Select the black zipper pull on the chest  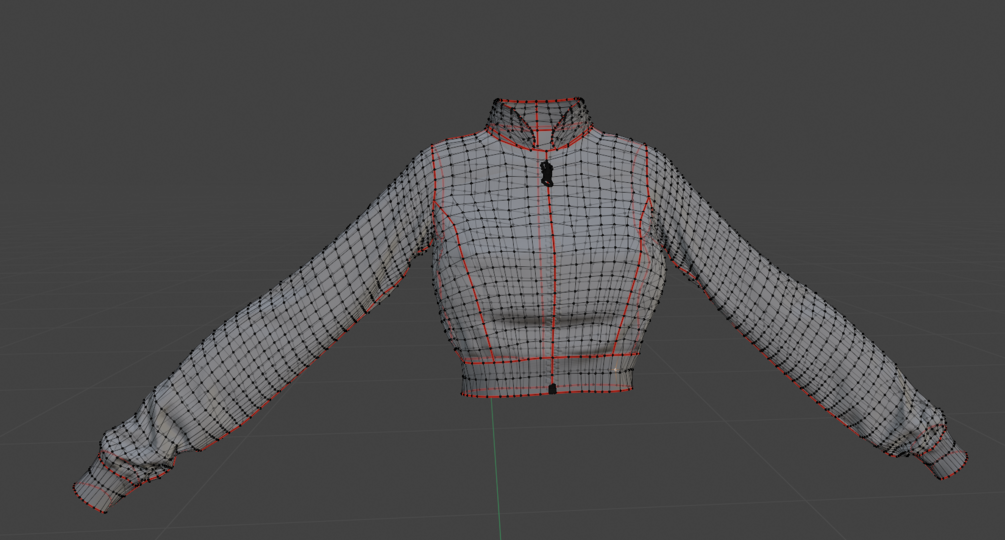[546, 174]
